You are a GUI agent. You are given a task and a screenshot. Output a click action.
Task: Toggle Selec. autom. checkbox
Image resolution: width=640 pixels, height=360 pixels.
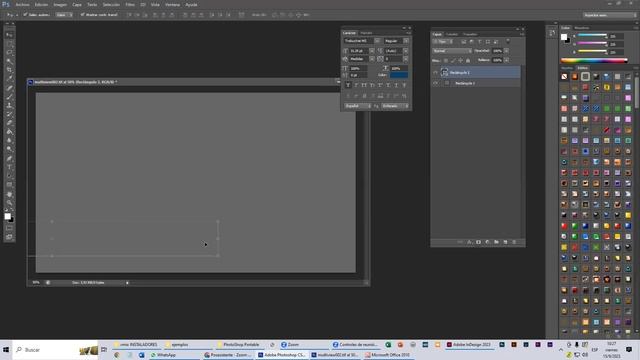point(25,15)
